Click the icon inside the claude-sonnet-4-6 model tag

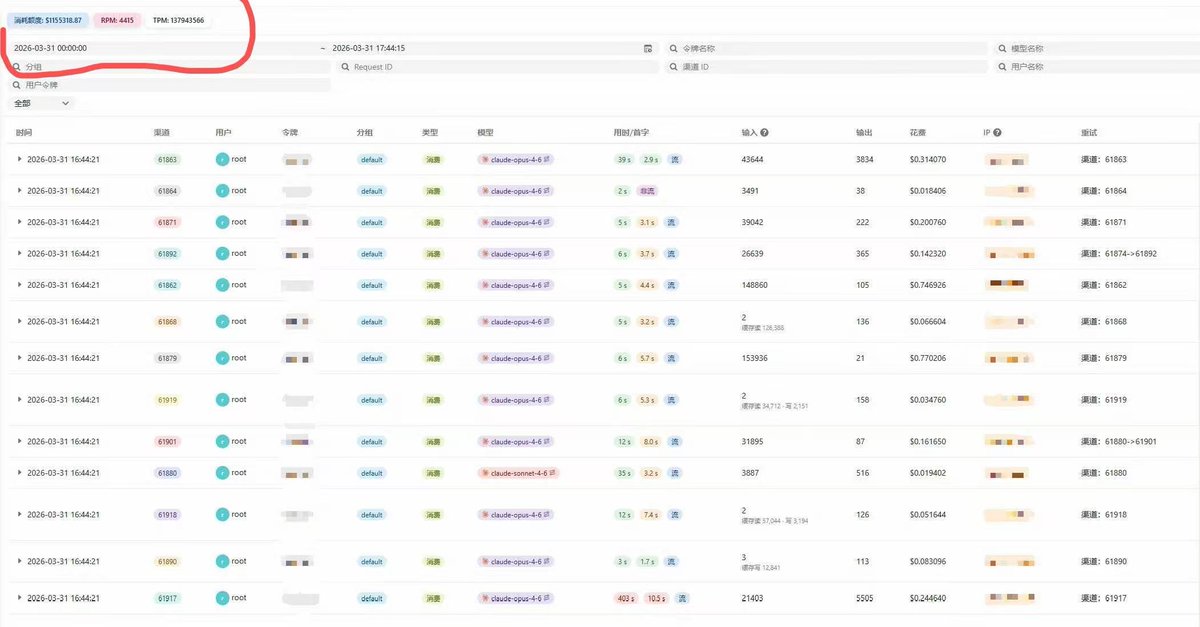485,473
